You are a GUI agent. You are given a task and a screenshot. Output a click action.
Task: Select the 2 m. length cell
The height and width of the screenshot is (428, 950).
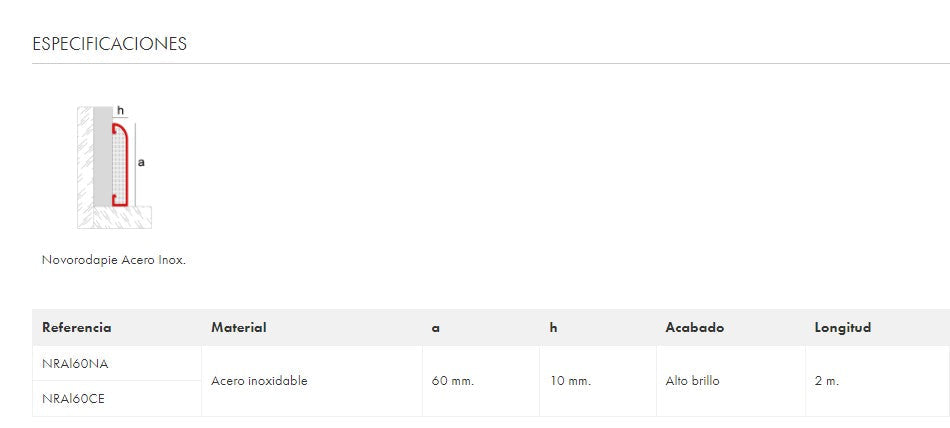(x=827, y=381)
